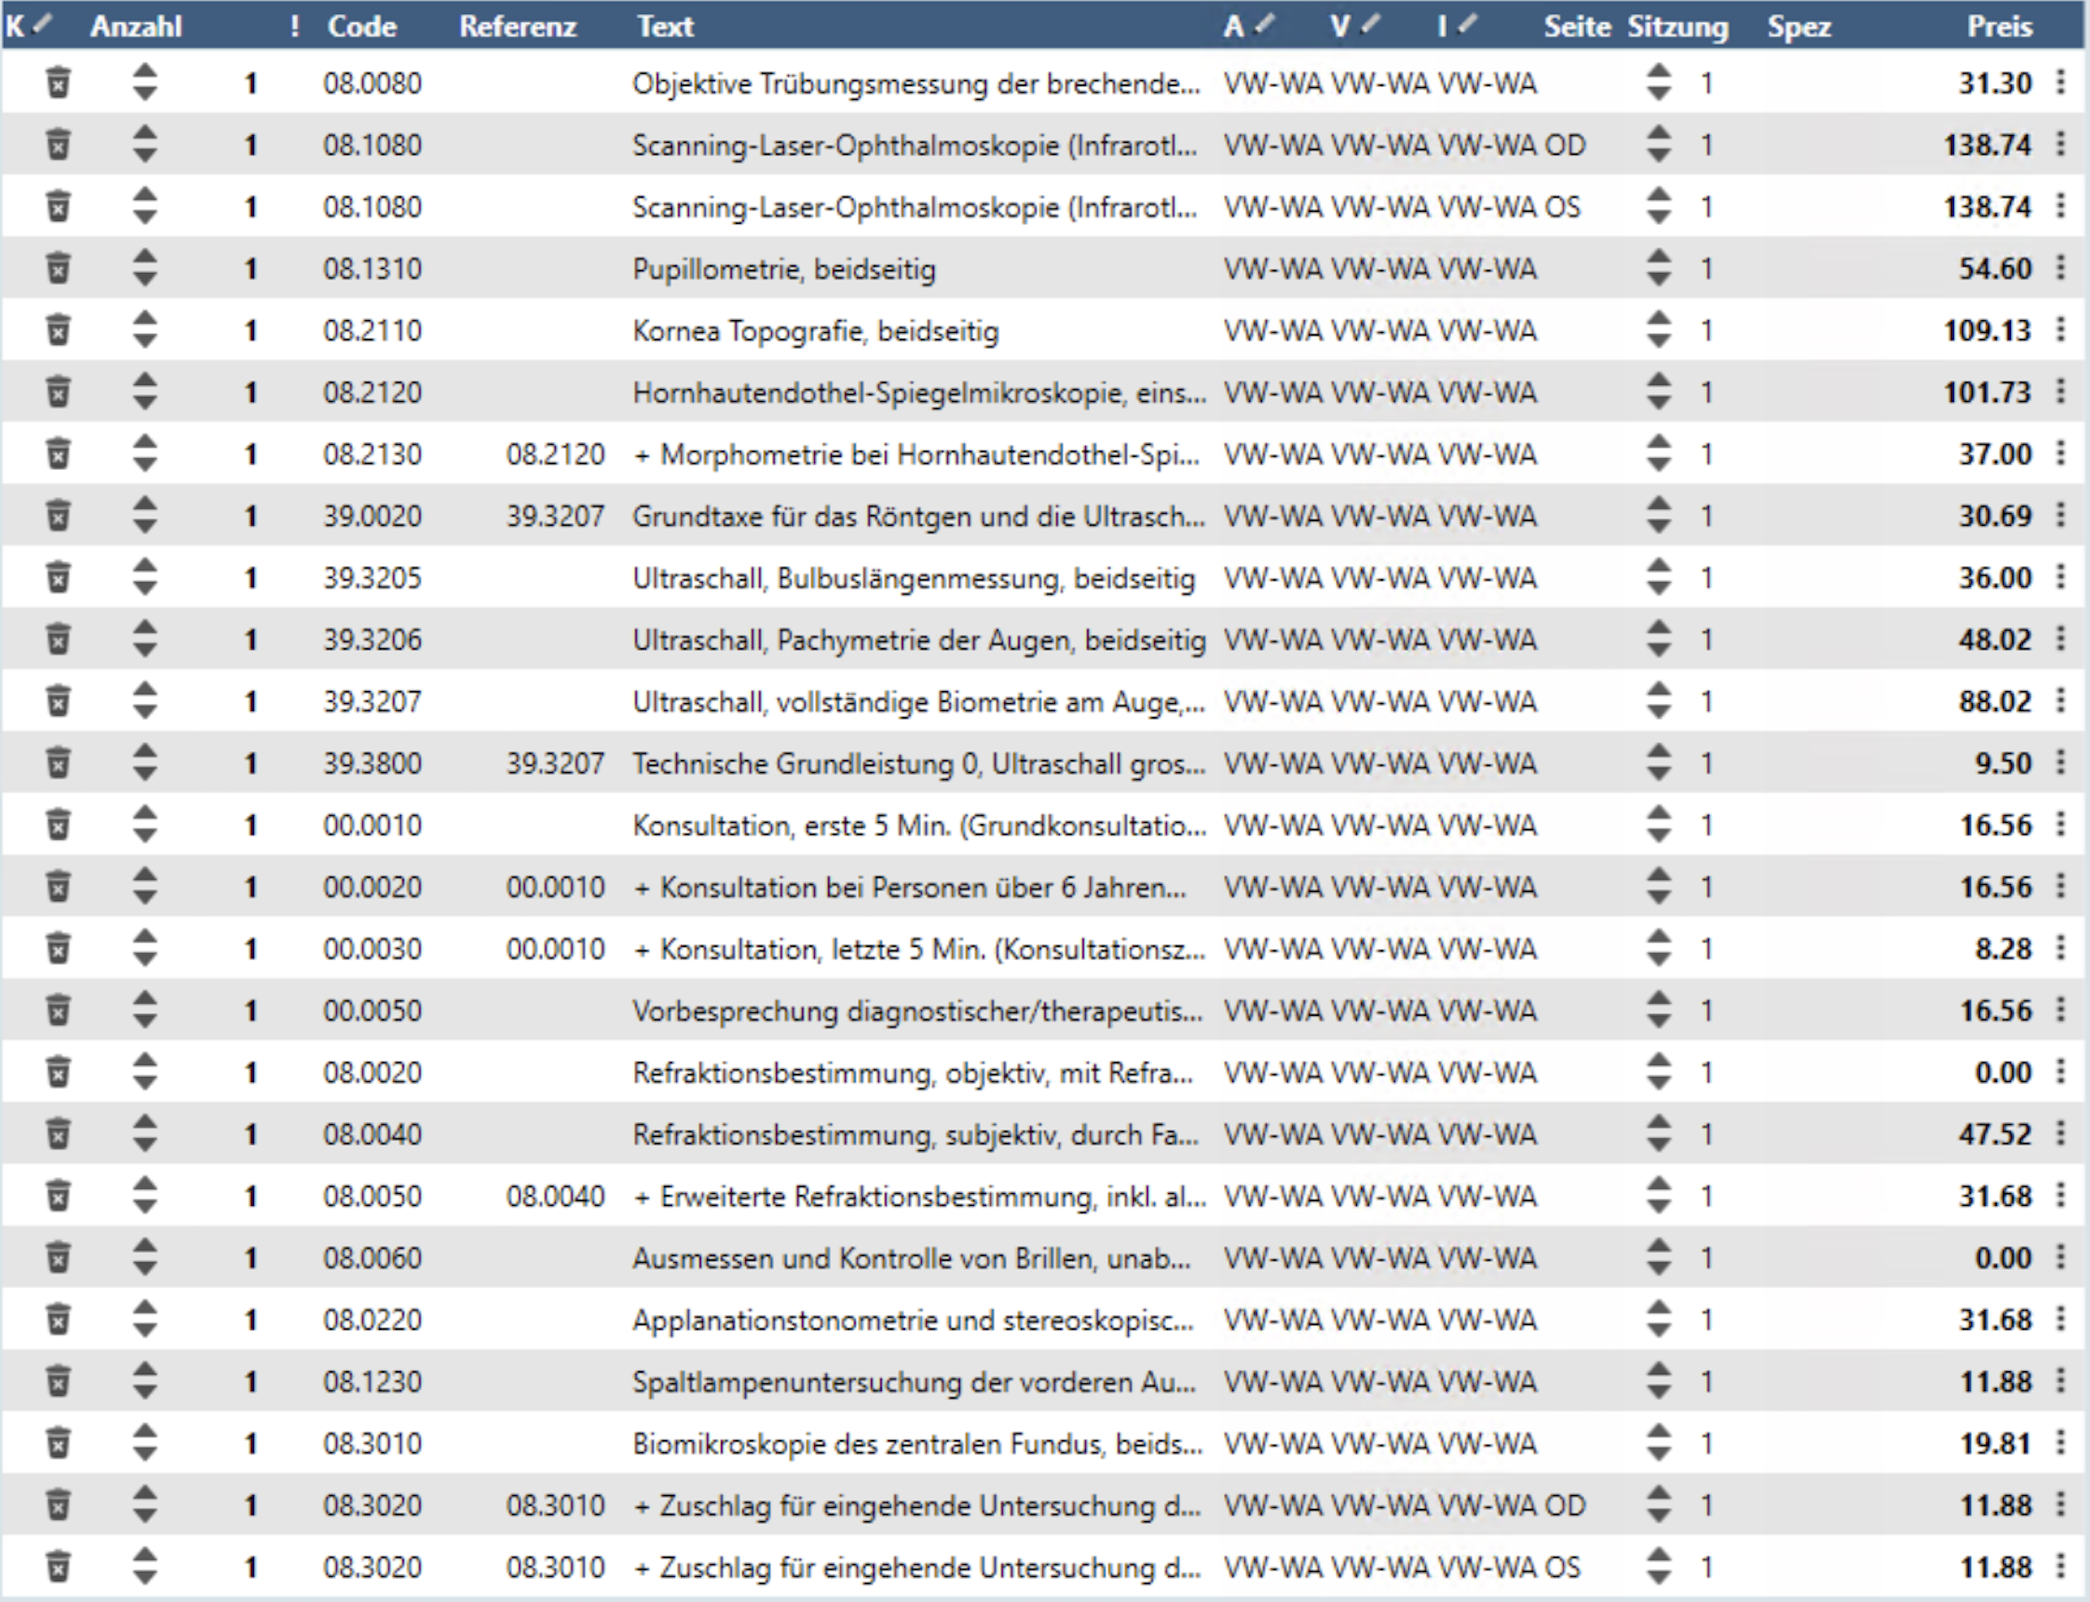
Task: Edit column I via pencil icon
Action: pyautogui.click(x=1468, y=24)
